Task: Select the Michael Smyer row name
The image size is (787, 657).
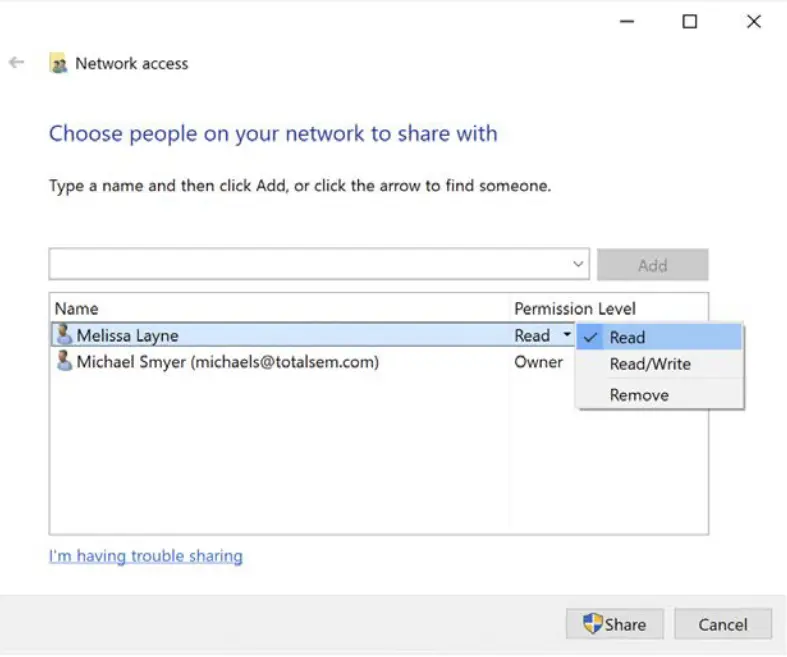Action: (228, 362)
